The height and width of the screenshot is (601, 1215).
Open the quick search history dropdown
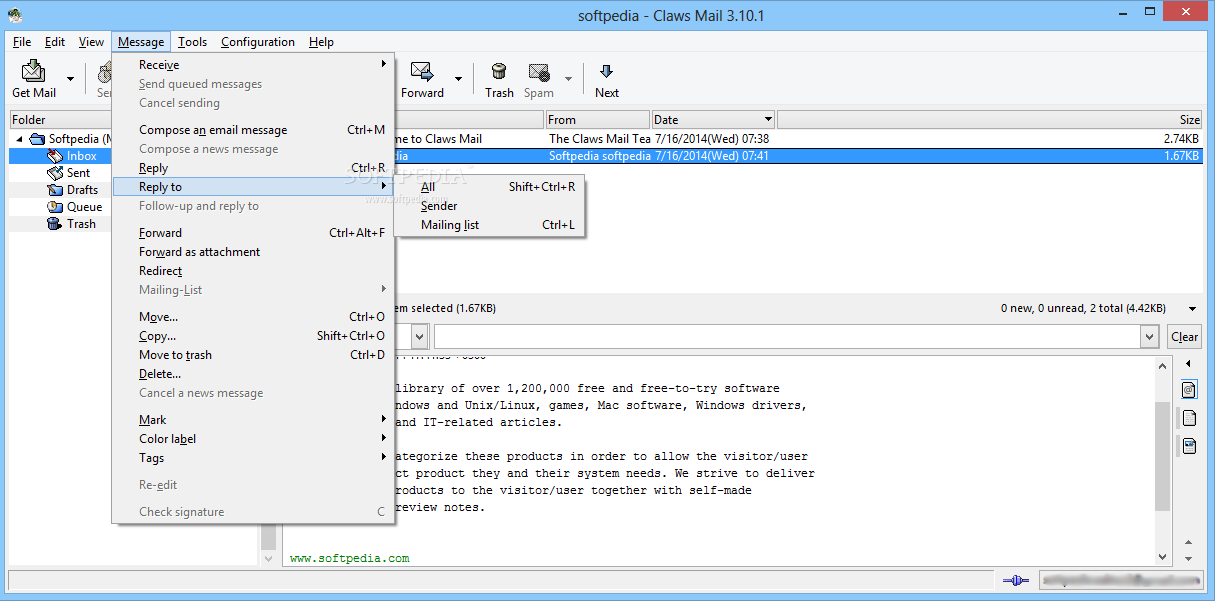1150,337
